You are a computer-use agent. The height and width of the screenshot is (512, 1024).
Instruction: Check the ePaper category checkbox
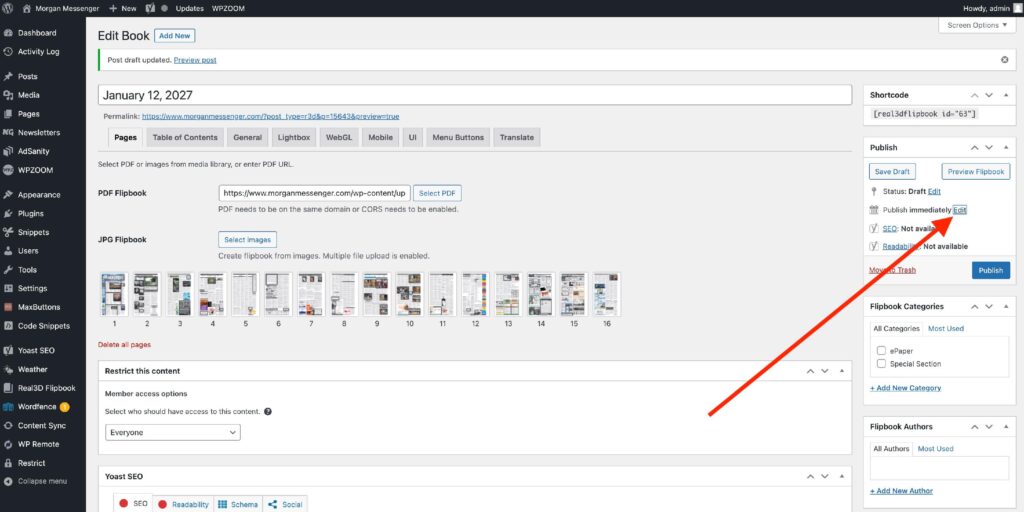click(x=881, y=351)
